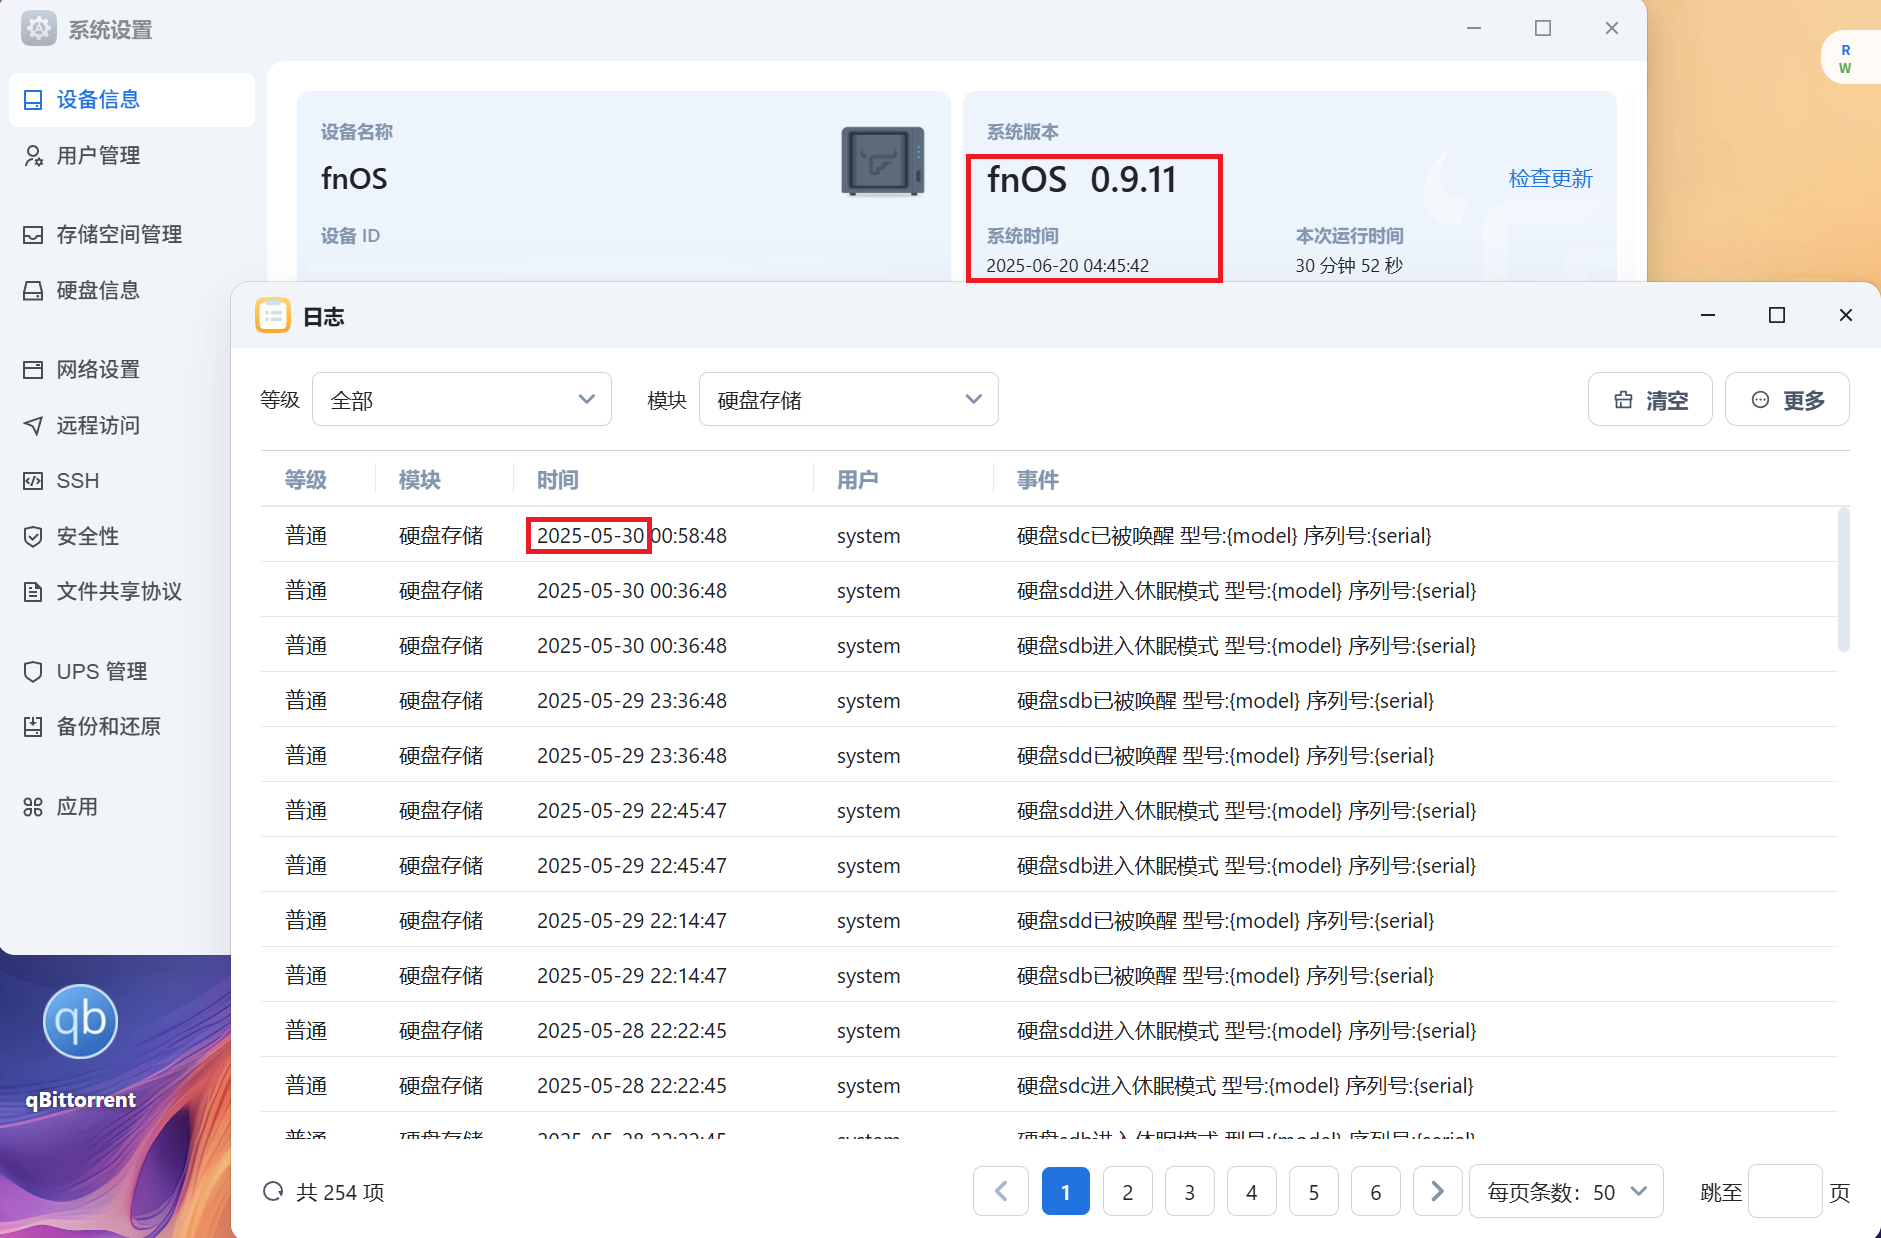Click the 应用 grid icon
Screen dimensions: 1881x1238
click(x=33, y=807)
